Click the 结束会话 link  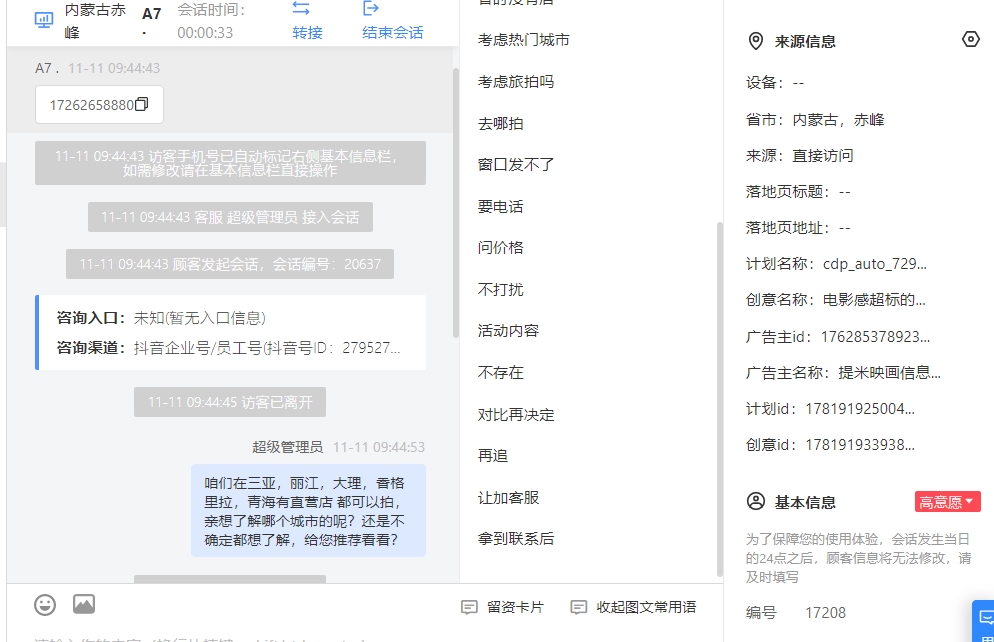click(x=392, y=32)
